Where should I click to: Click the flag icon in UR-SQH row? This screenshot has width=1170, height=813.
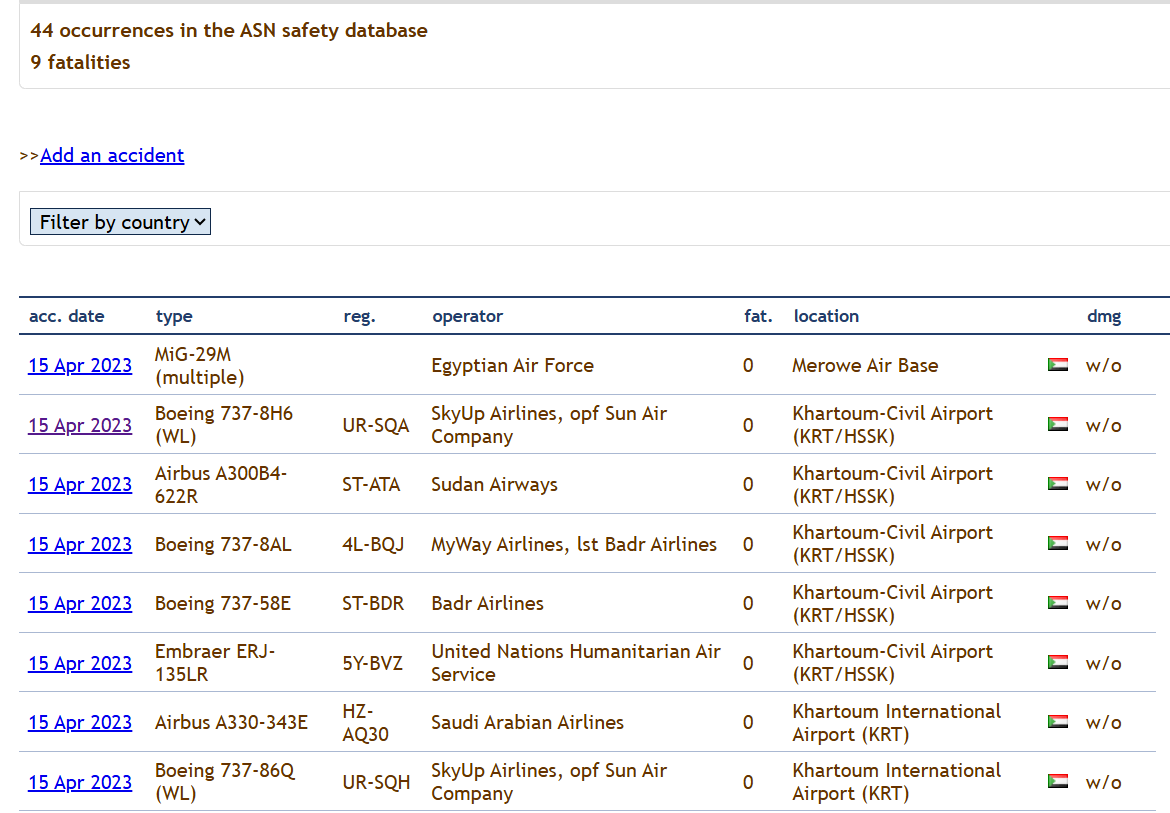click(1057, 781)
